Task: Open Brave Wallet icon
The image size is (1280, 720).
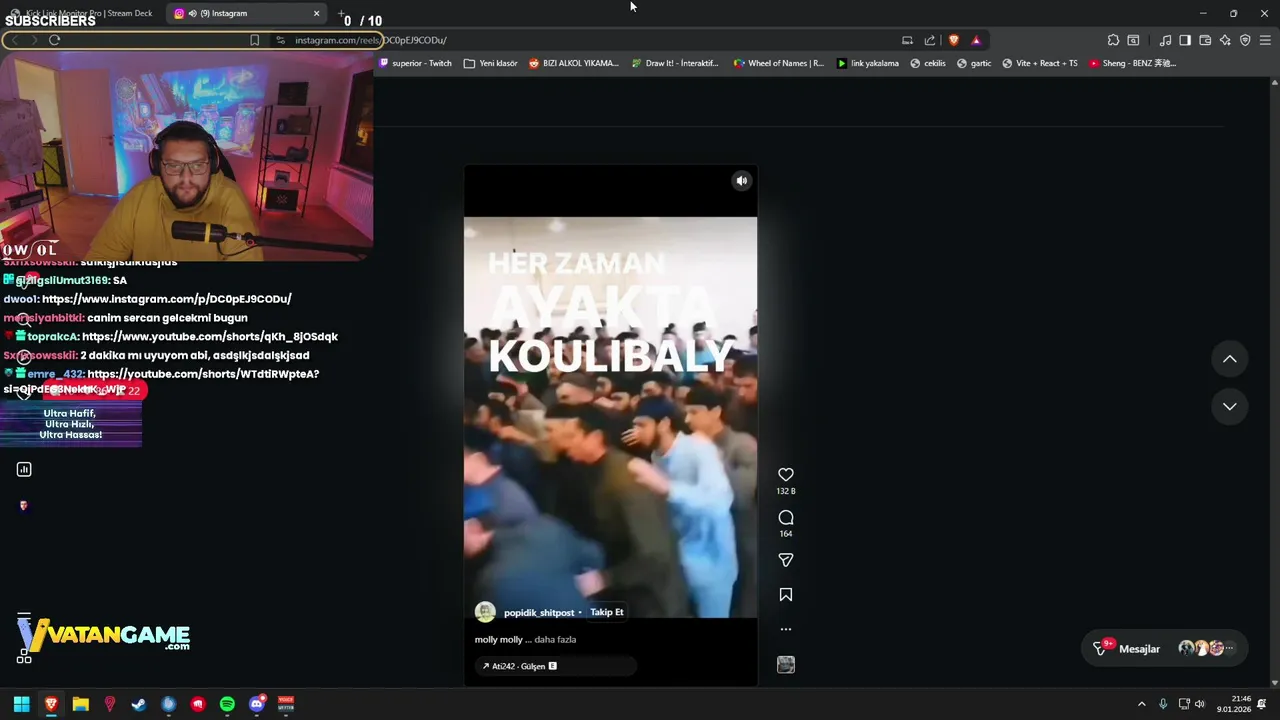Action: point(1205,40)
